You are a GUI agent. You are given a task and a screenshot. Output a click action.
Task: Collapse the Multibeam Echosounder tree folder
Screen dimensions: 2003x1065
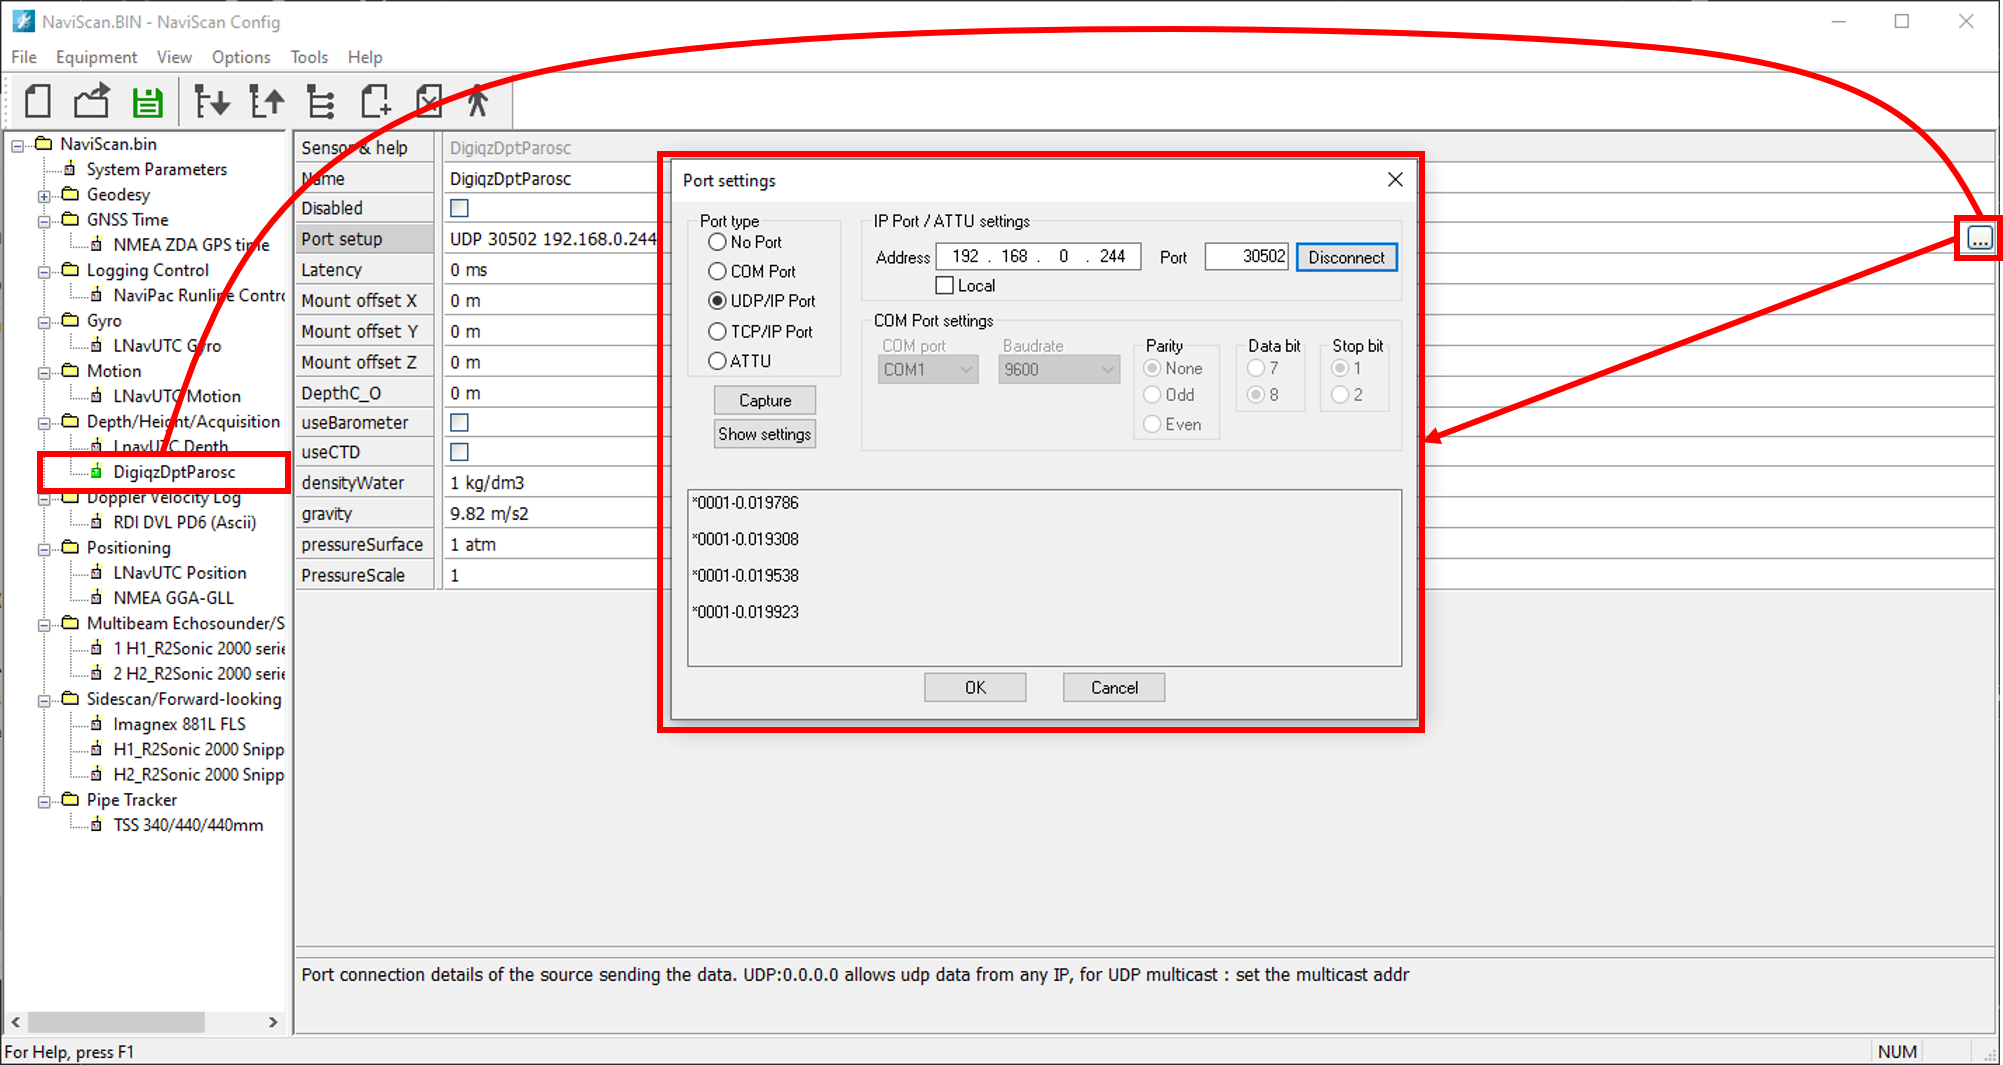[44, 624]
